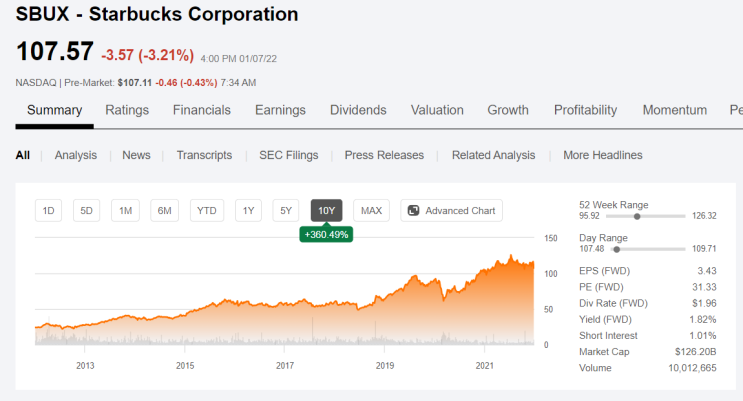Click the SBUX - Starbucks Corporation title

[157, 14]
